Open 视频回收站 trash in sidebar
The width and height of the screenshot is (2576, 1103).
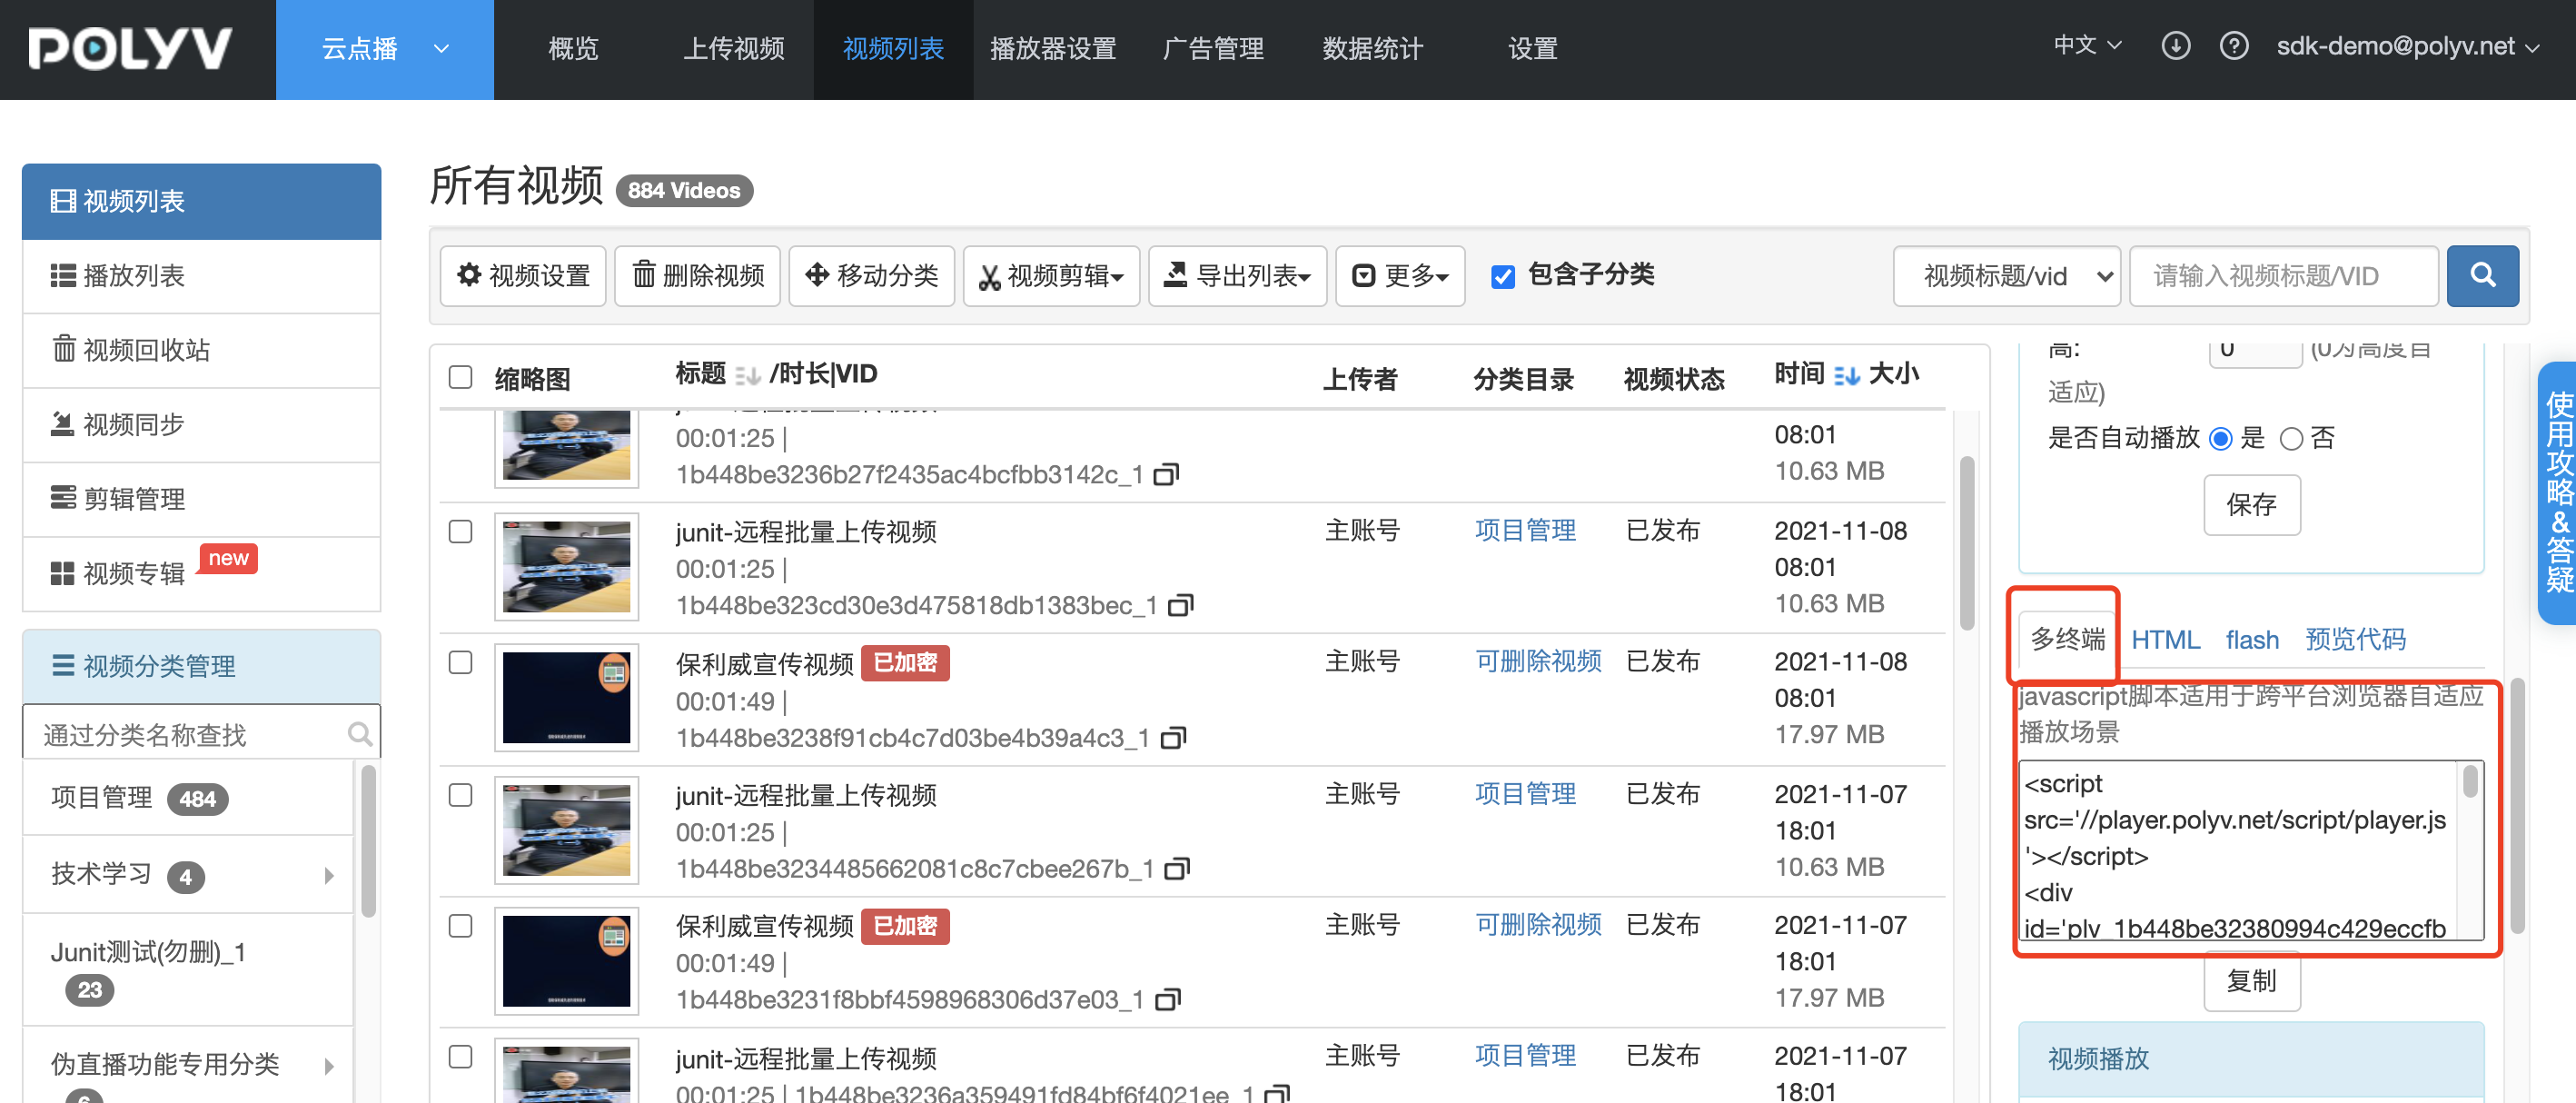[201, 350]
